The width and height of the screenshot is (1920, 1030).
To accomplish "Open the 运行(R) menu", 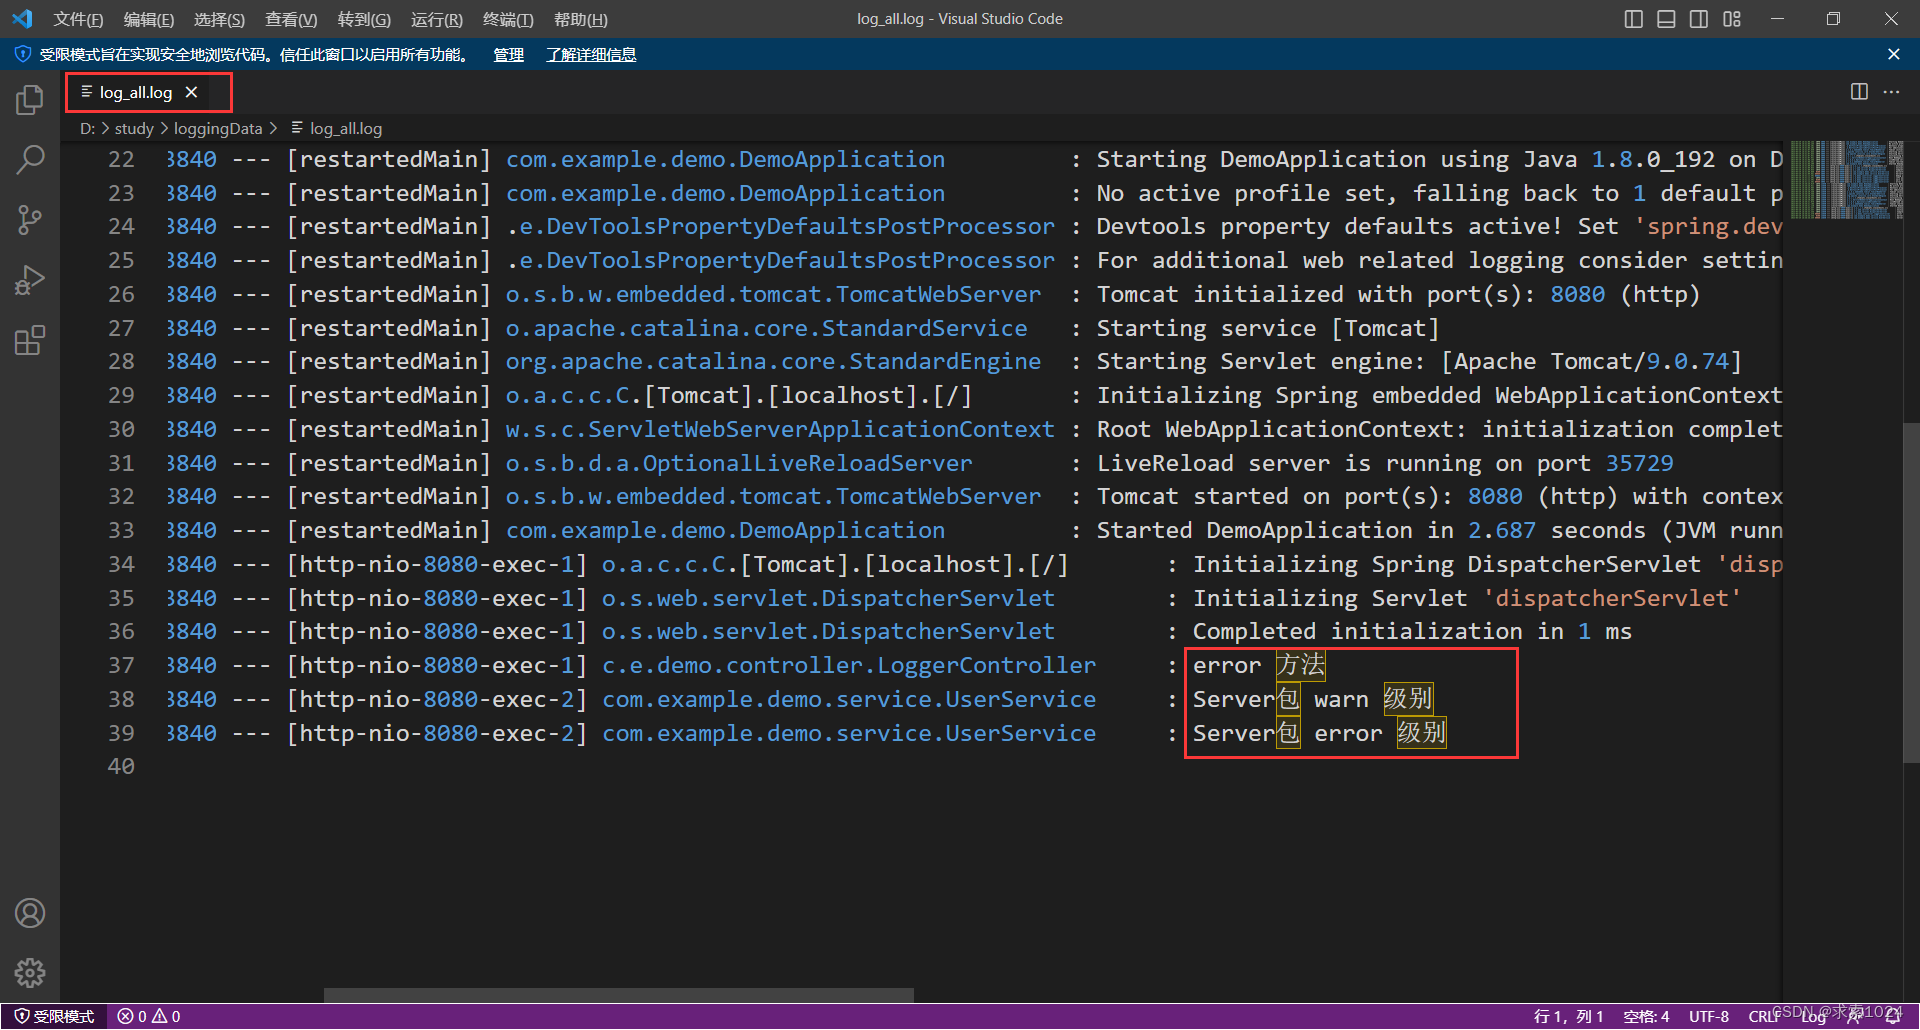I will (437, 19).
